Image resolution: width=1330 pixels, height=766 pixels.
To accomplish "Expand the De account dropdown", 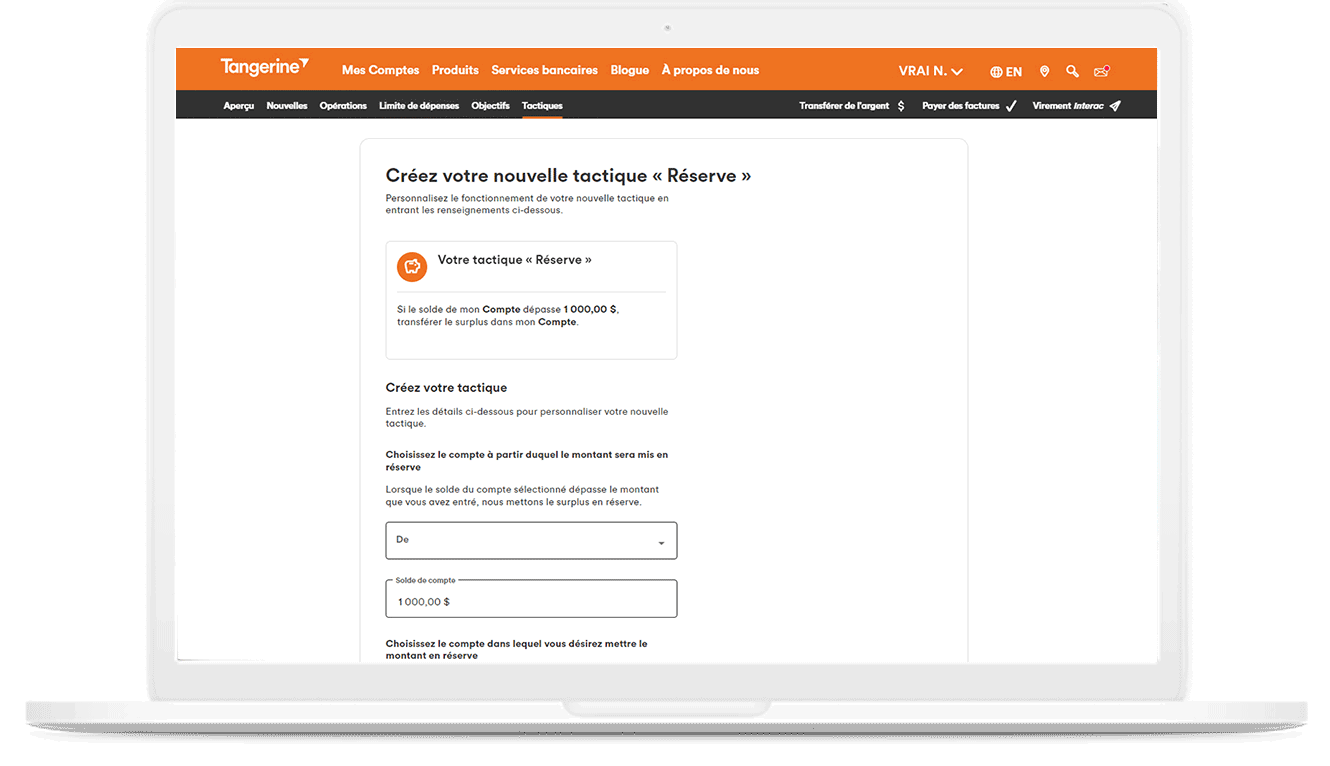I will pos(531,540).
